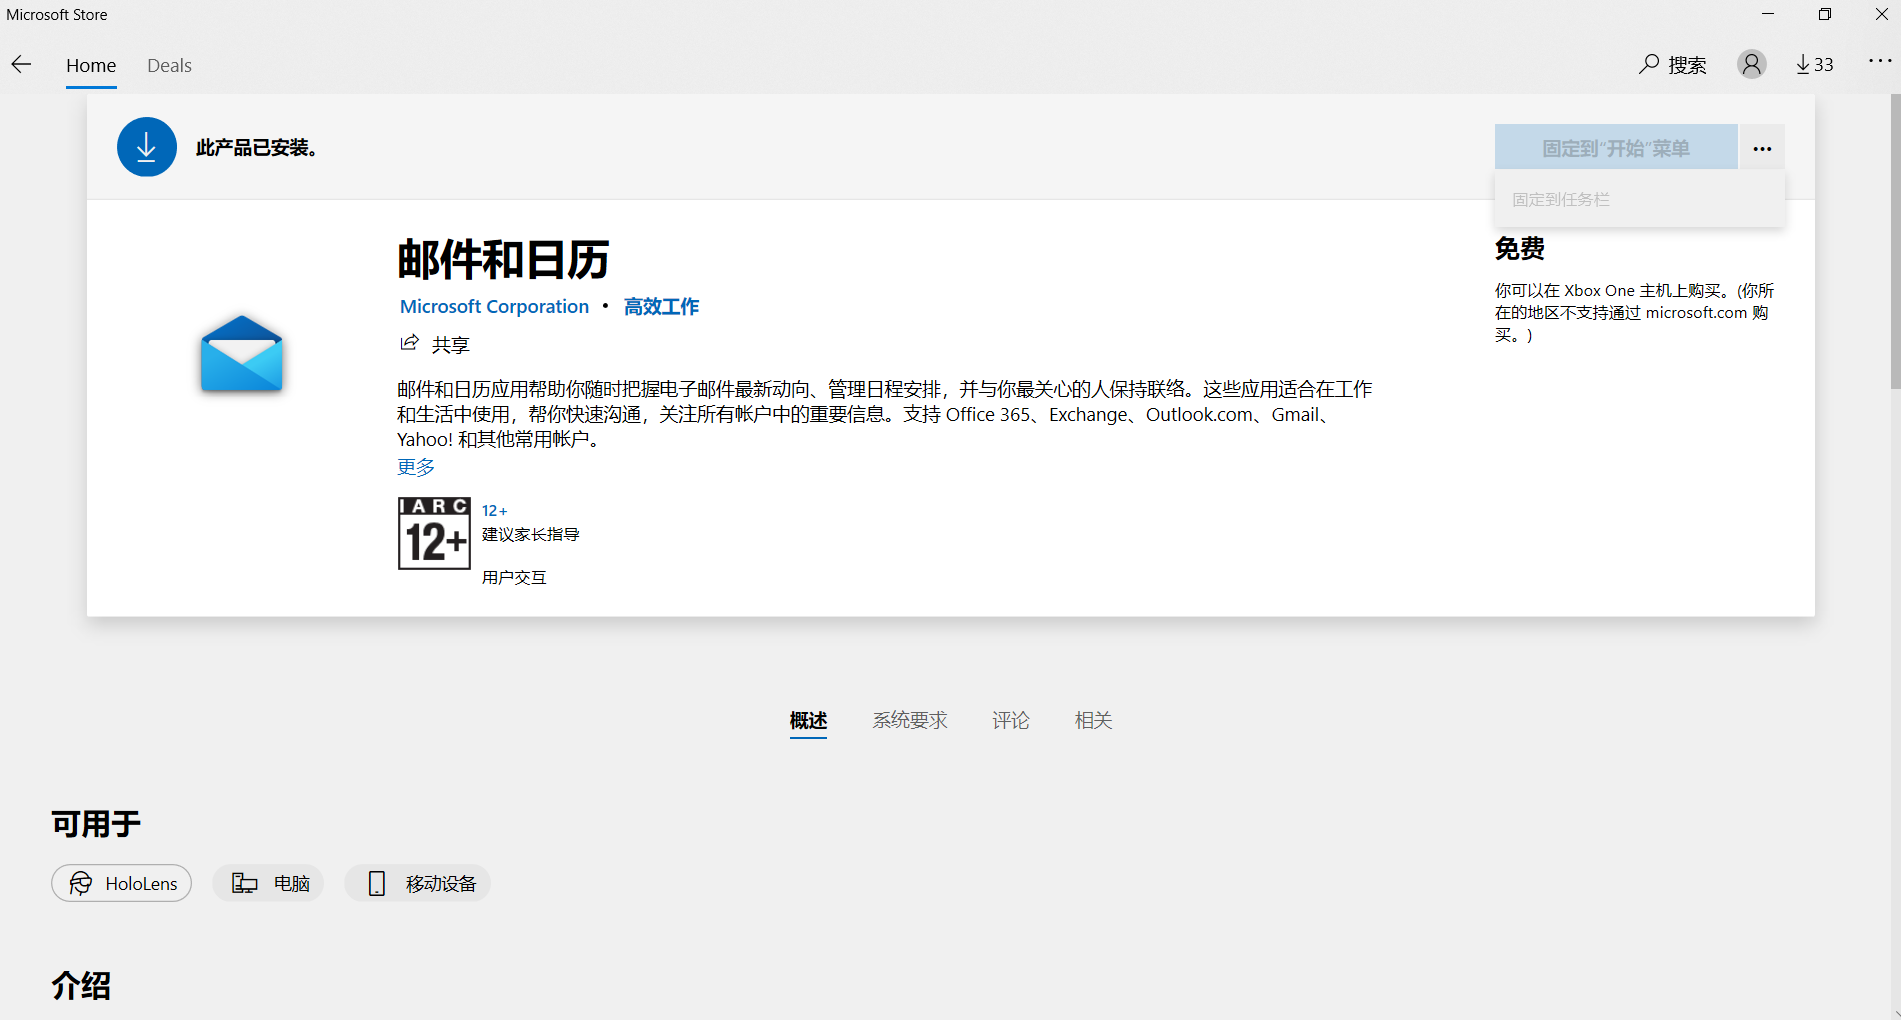Click 固定到"开始"菜单 button
This screenshot has height=1020, width=1901.
tap(1616, 148)
